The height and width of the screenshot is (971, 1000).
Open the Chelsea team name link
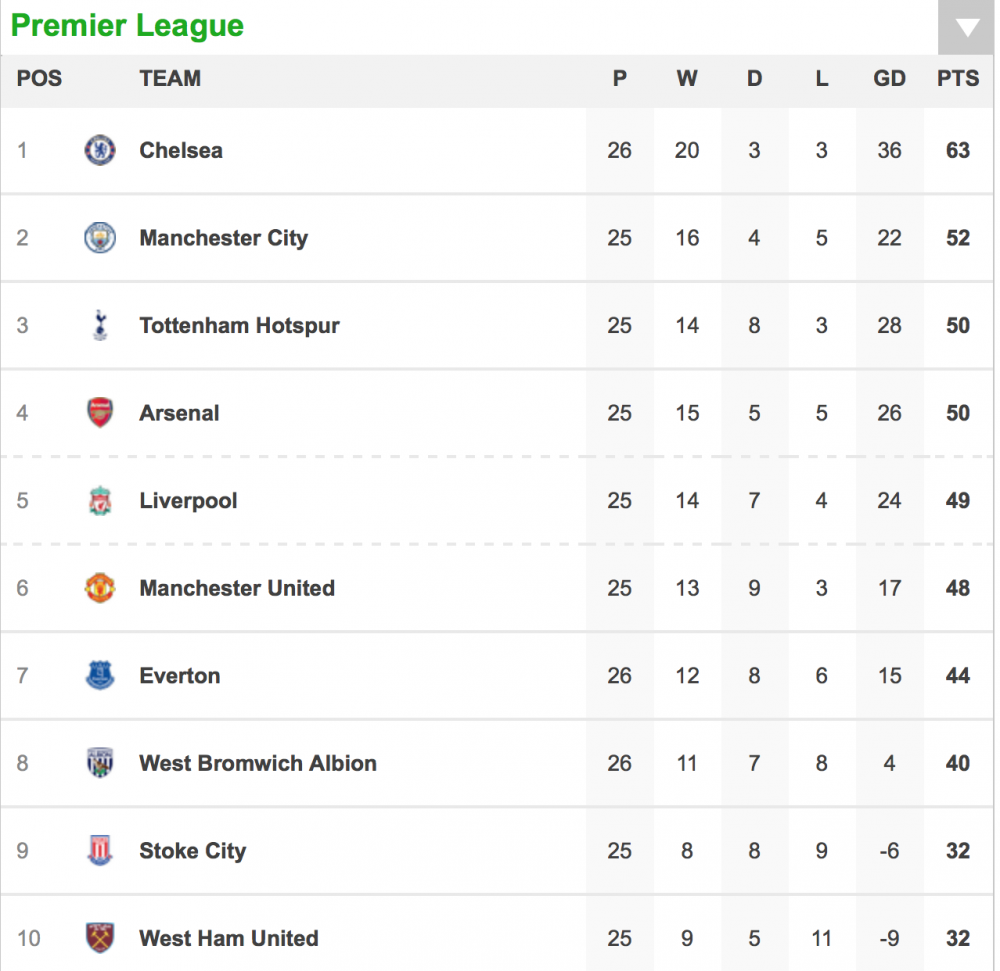[181, 151]
